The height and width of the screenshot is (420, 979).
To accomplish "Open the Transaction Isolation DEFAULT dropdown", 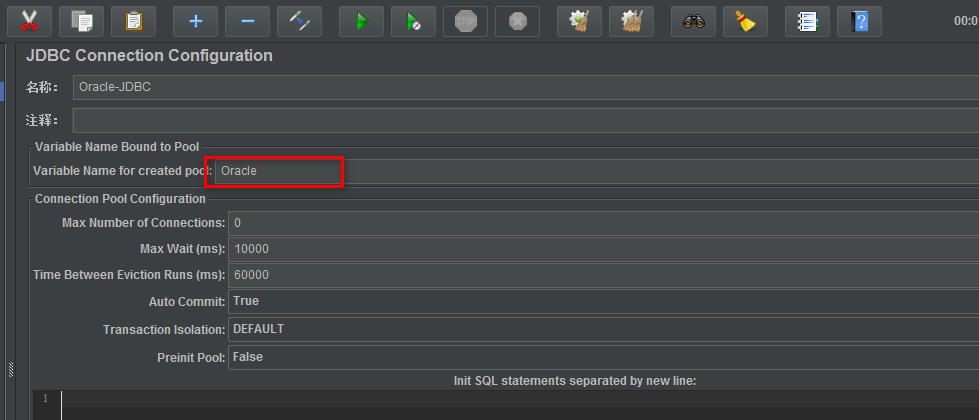I will pos(604,329).
